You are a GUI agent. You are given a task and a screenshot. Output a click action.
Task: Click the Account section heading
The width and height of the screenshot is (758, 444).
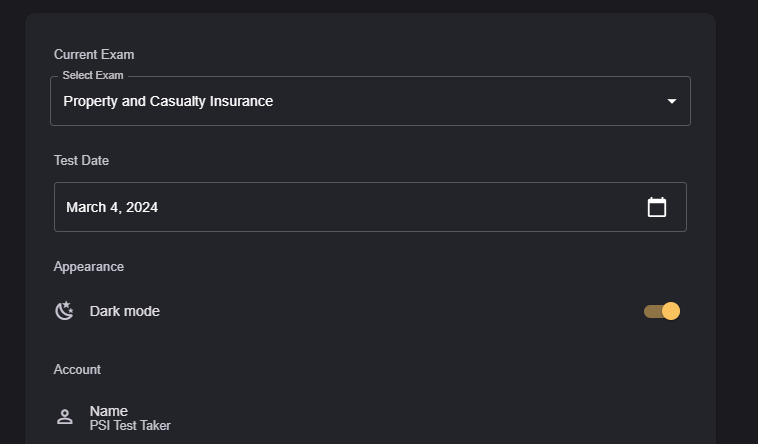pyautogui.click(x=78, y=370)
